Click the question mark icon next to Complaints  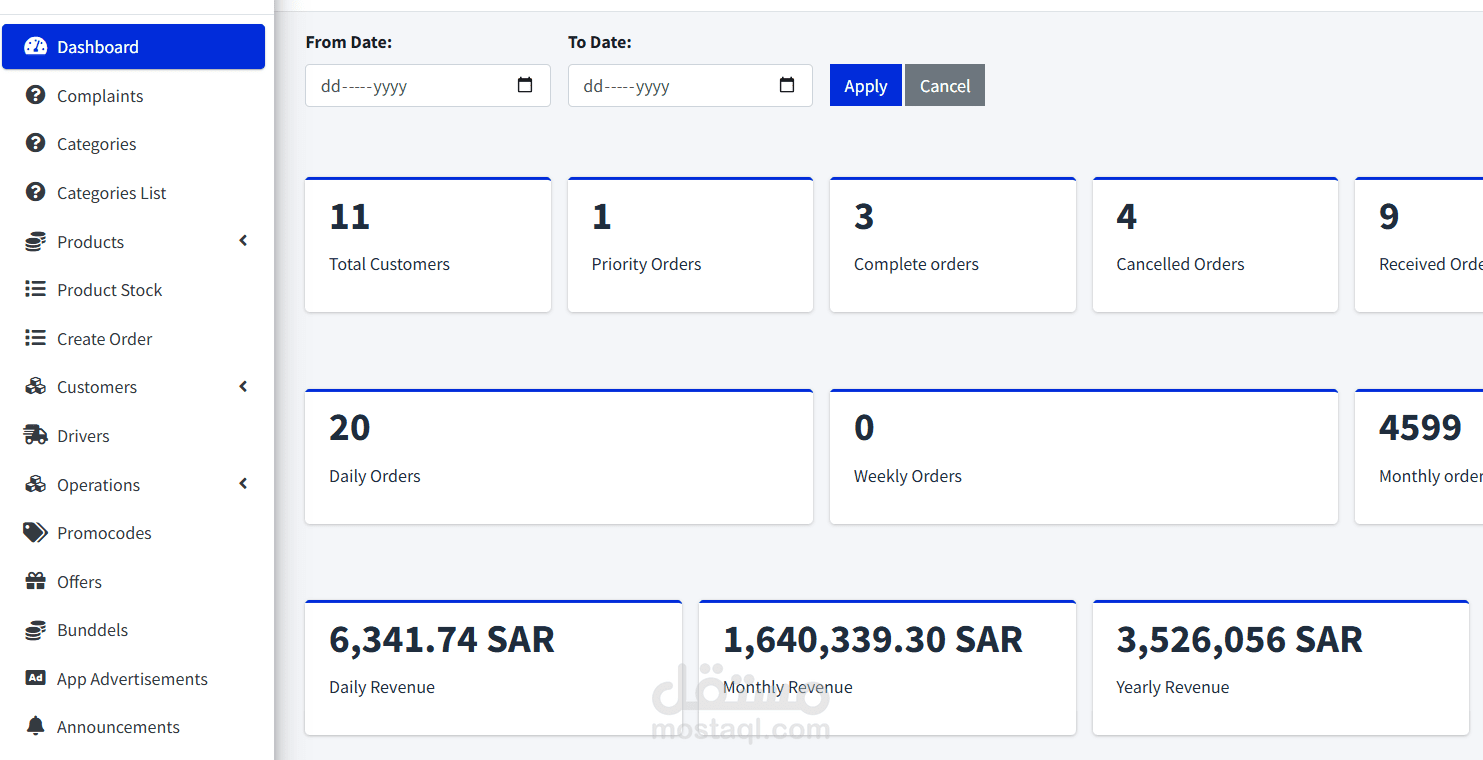point(36,95)
